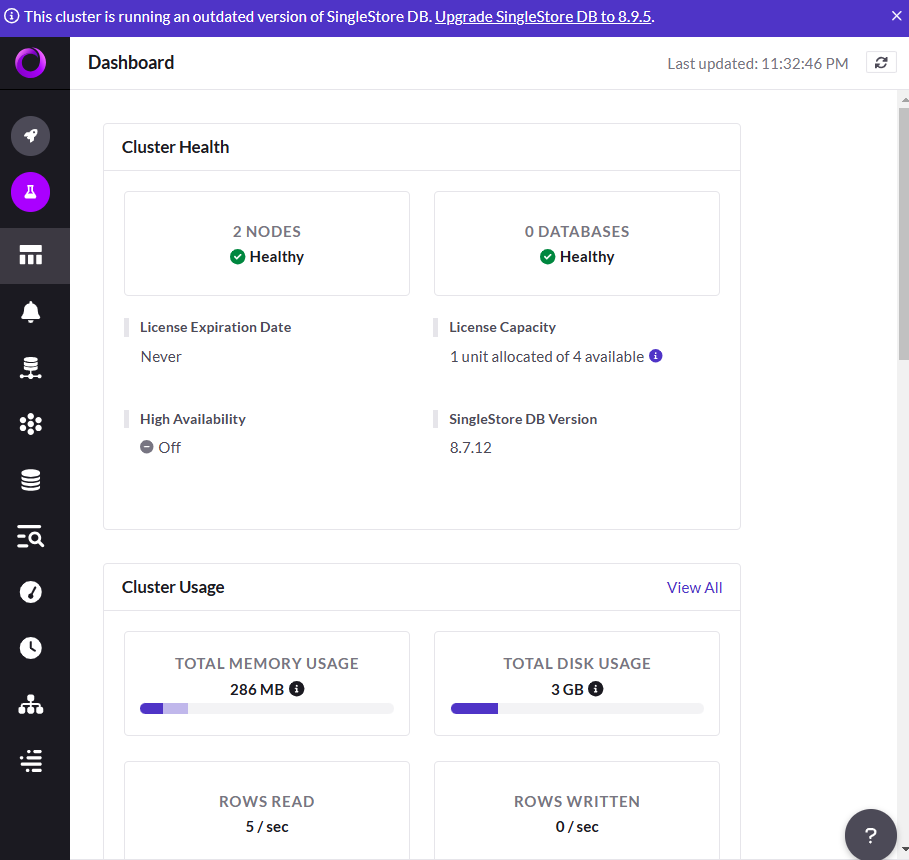Viewport: 909px width, 860px height.
Task: Dismiss the outdated version banner
Action: pyautogui.click(x=896, y=16)
